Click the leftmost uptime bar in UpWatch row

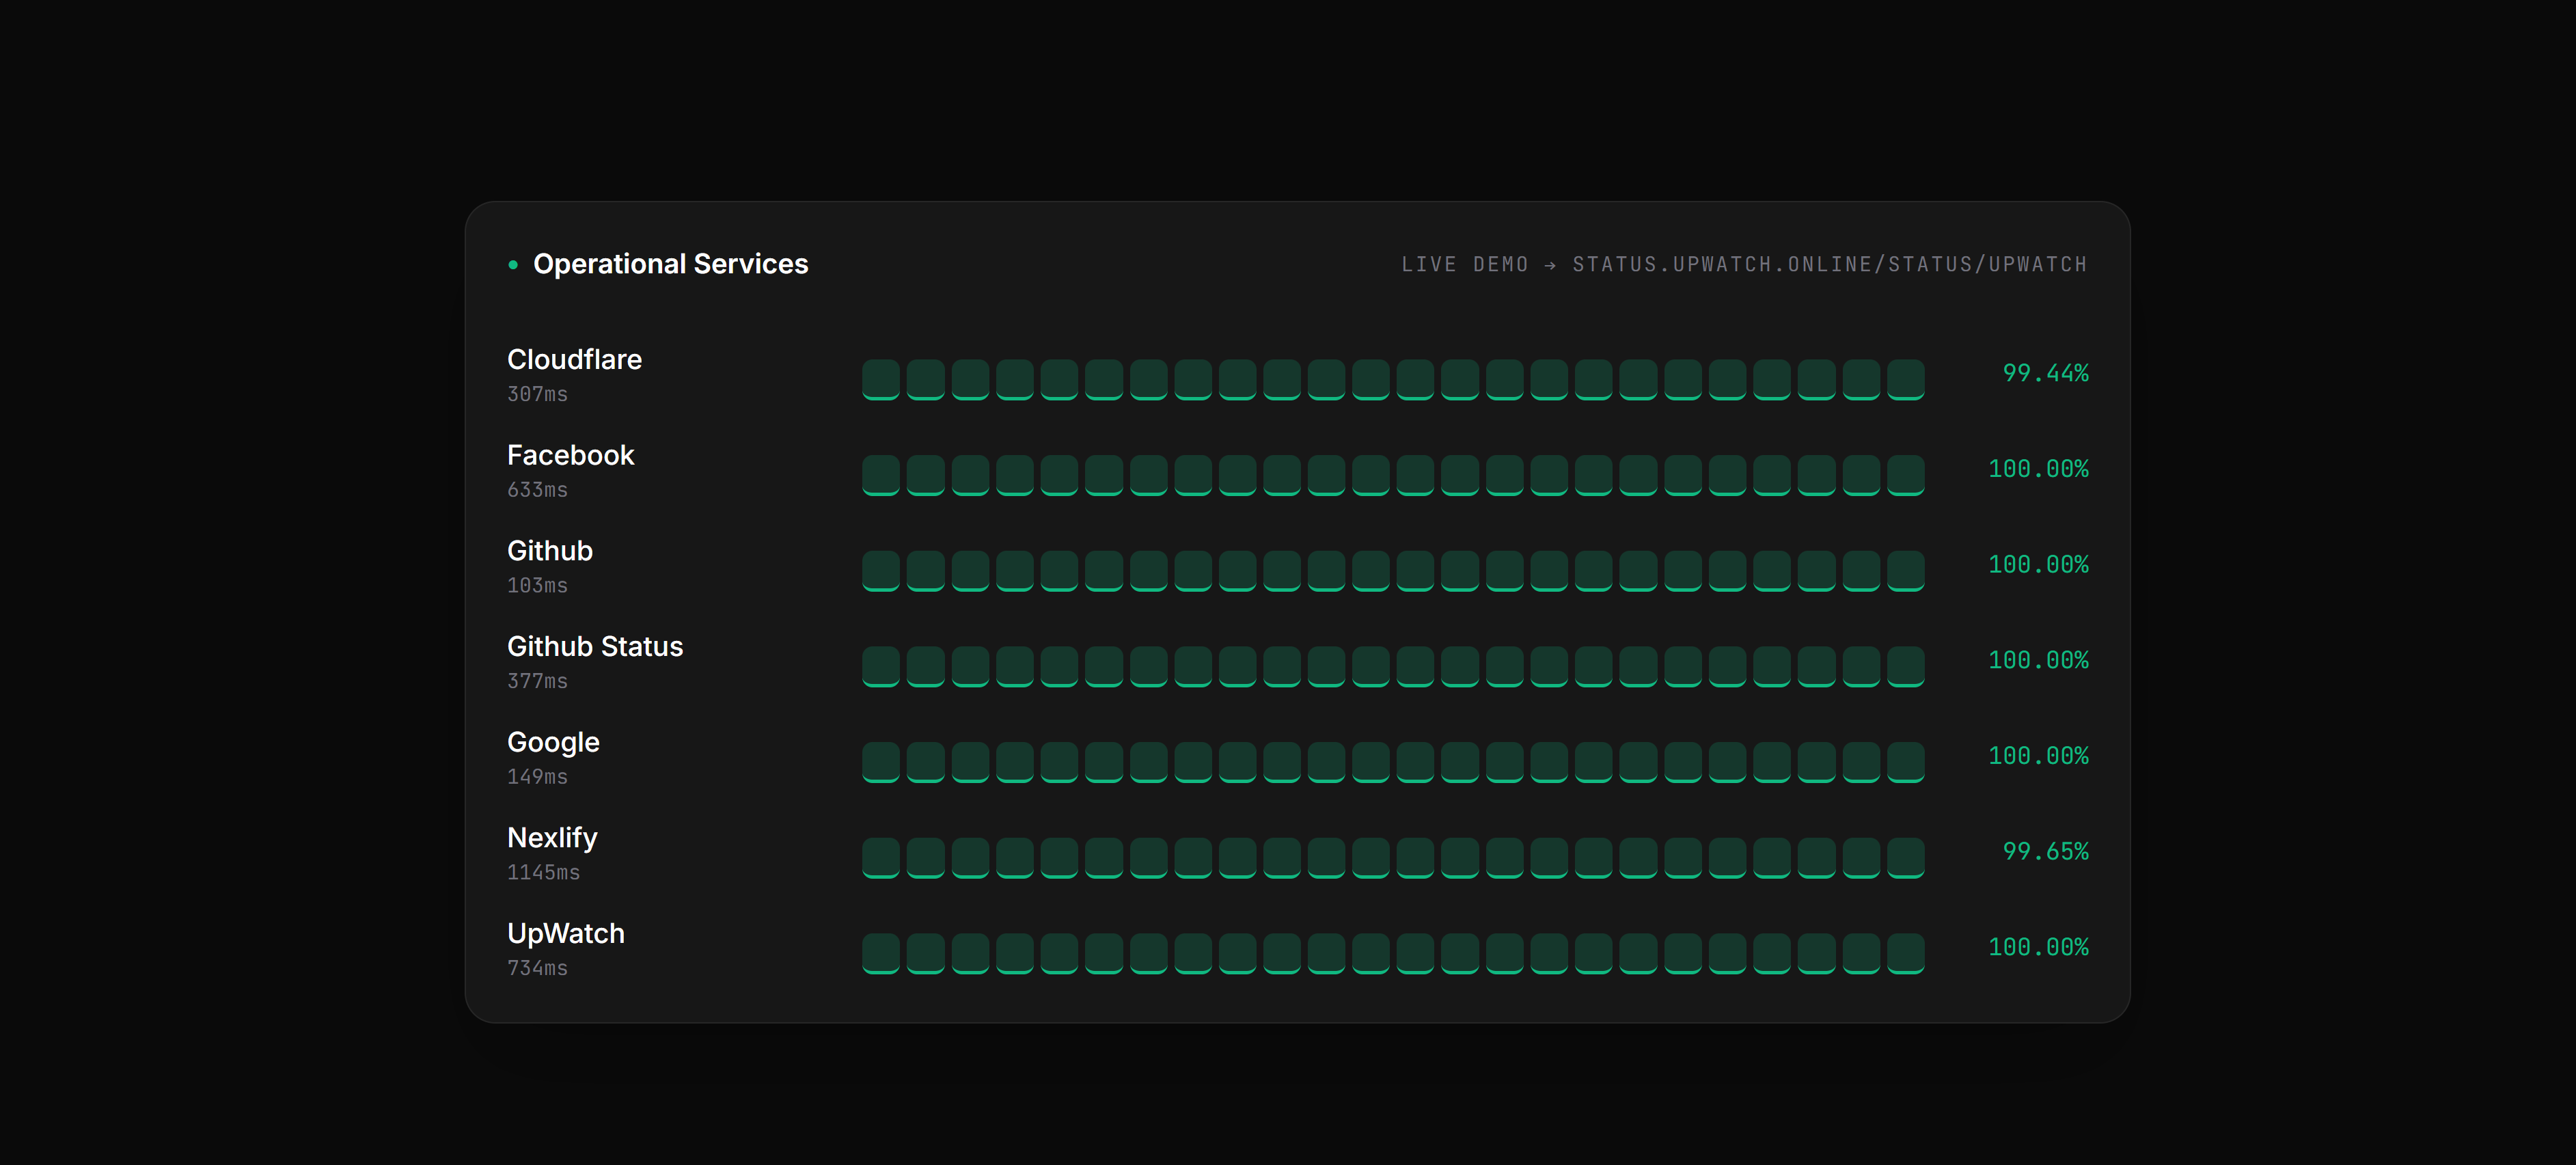(x=881, y=954)
